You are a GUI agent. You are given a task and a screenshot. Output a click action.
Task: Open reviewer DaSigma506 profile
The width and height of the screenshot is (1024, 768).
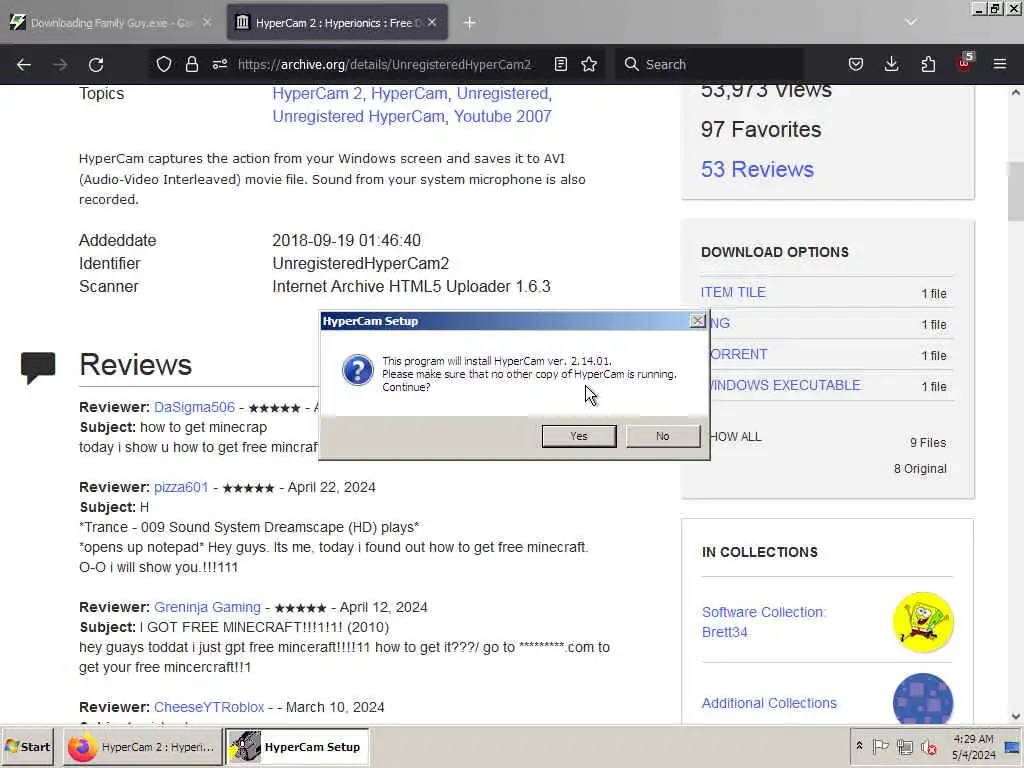coord(194,407)
